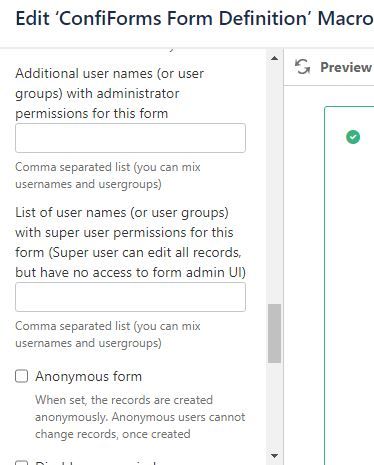Enable the Anonymous form checkbox
Image resolution: width=374 pixels, height=465 pixels.
pyautogui.click(x=22, y=376)
